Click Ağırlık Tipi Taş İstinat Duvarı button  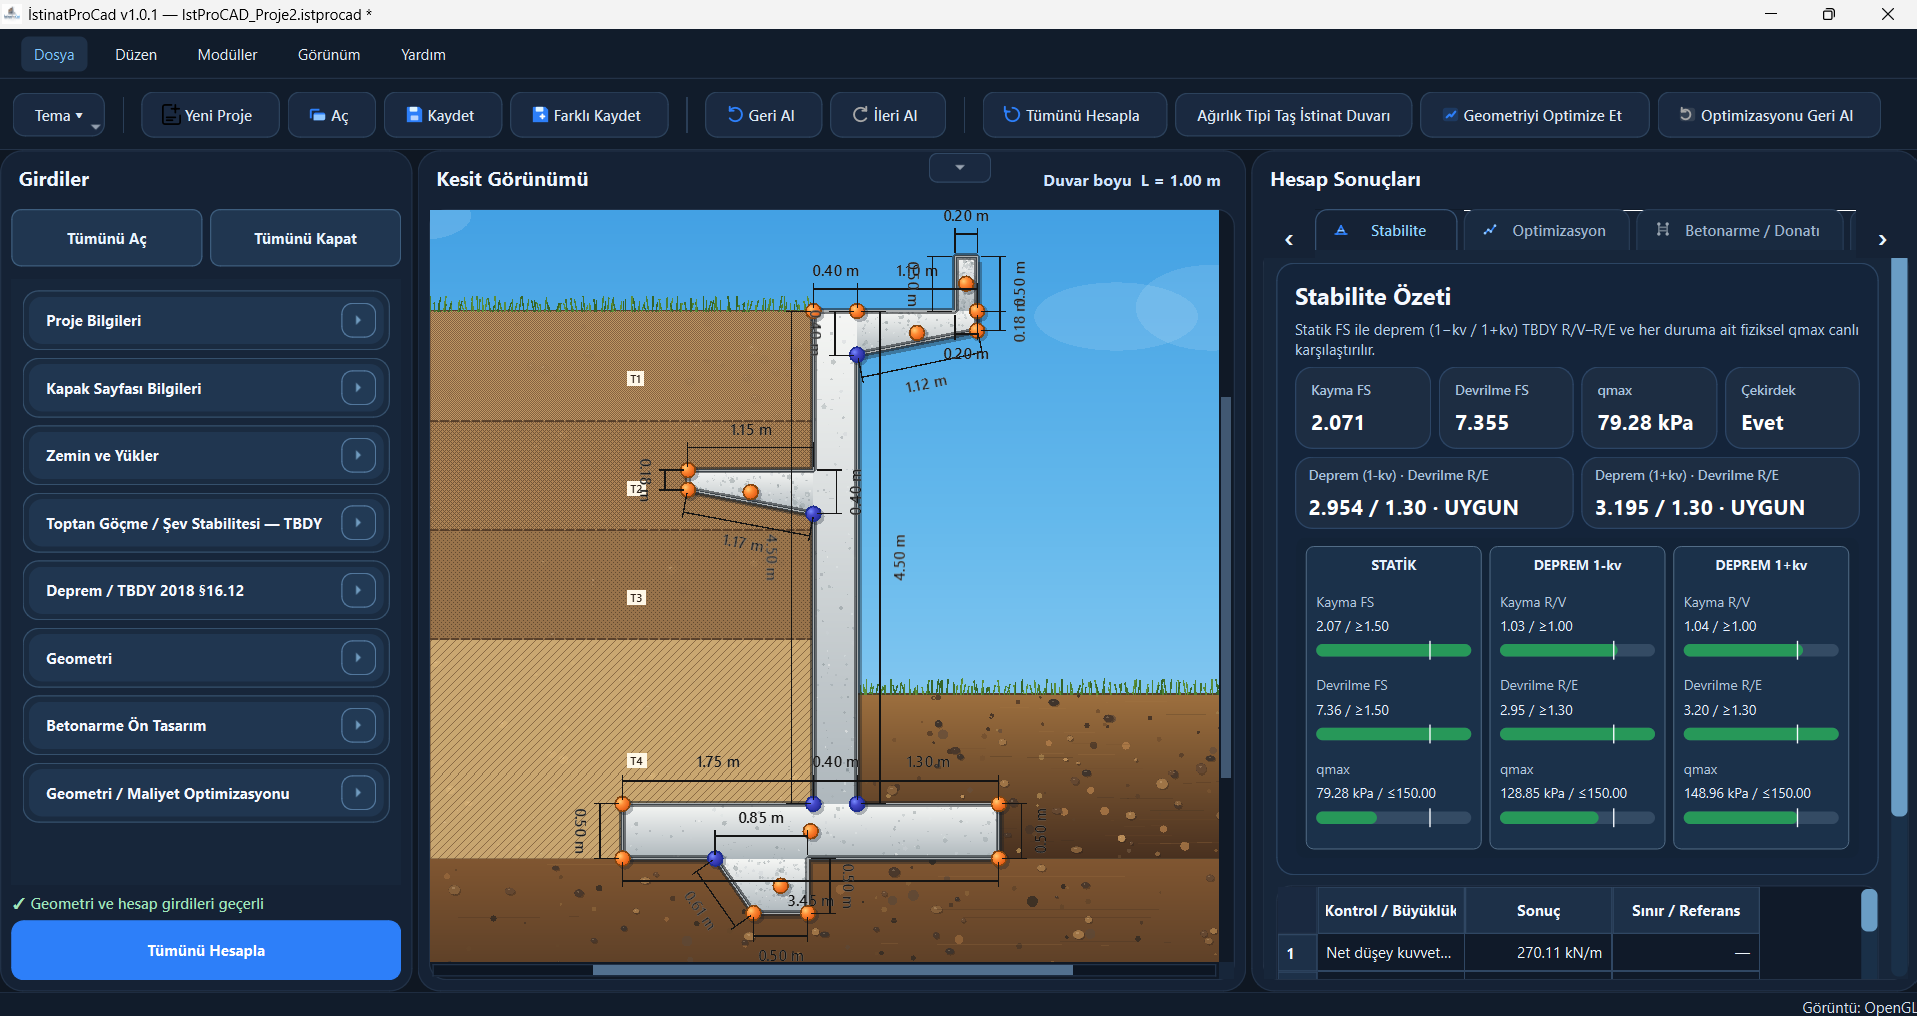pos(1293,115)
